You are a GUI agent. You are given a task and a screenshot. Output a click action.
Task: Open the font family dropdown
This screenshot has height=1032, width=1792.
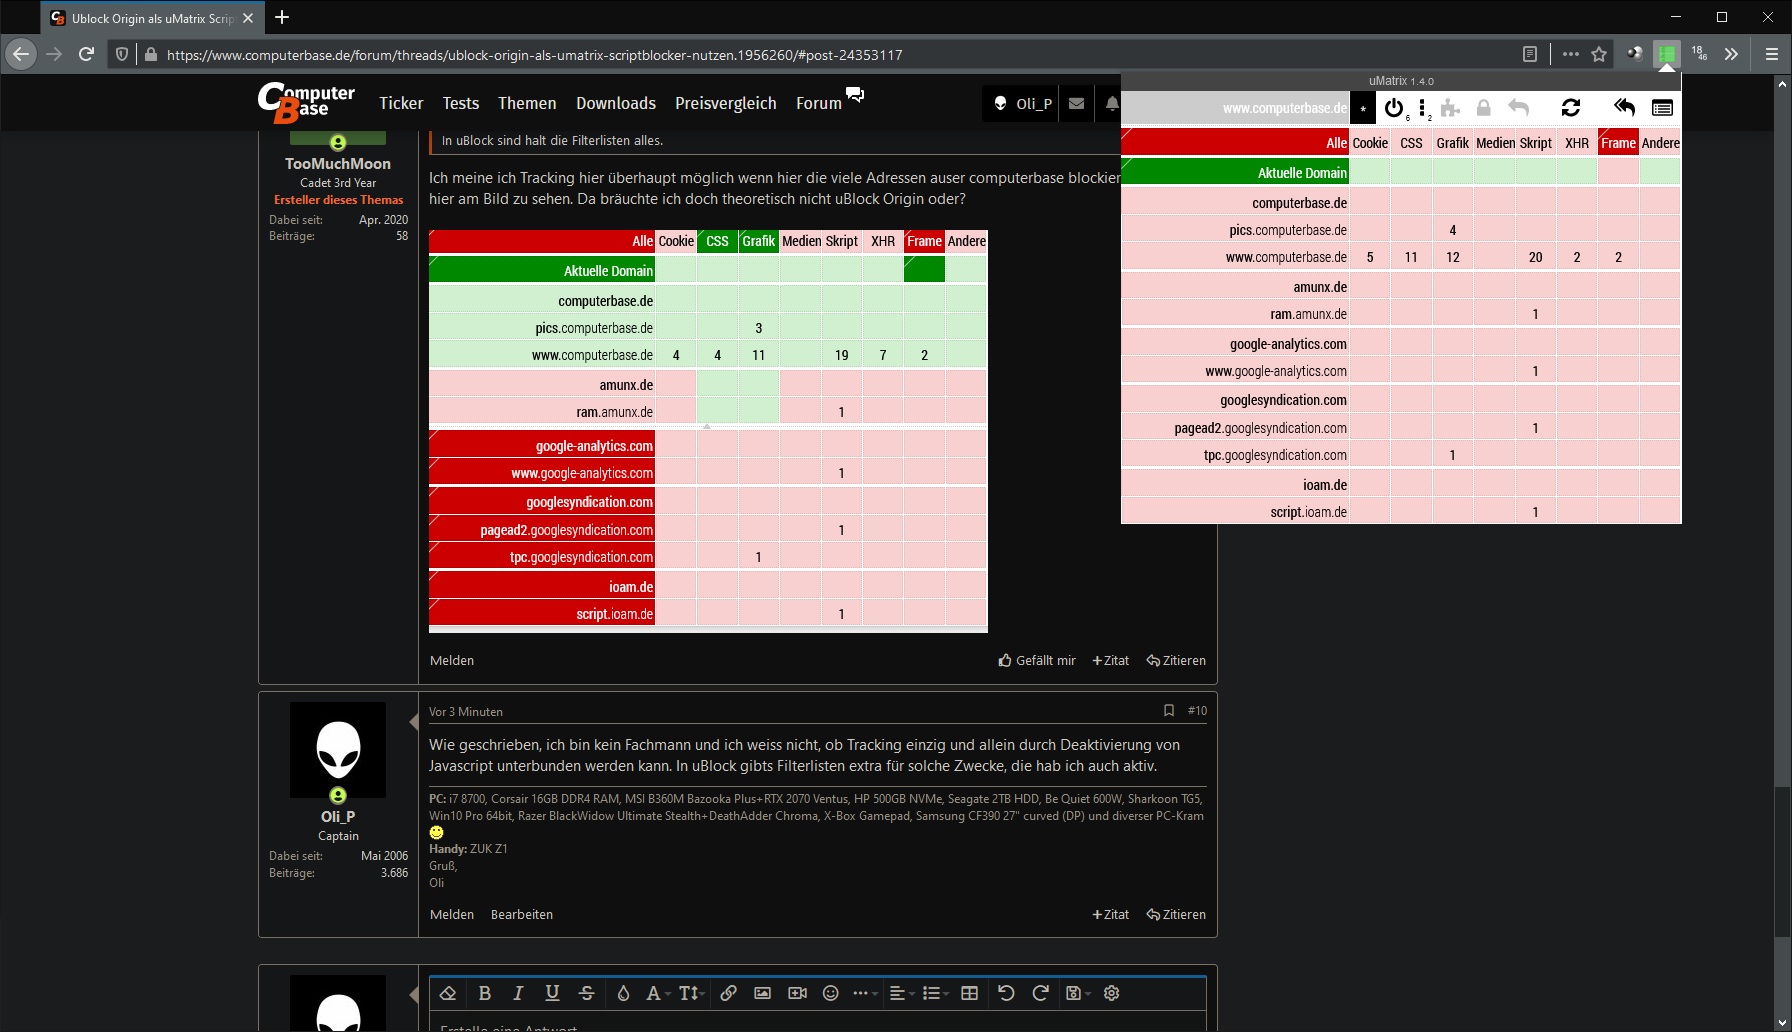click(x=656, y=993)
